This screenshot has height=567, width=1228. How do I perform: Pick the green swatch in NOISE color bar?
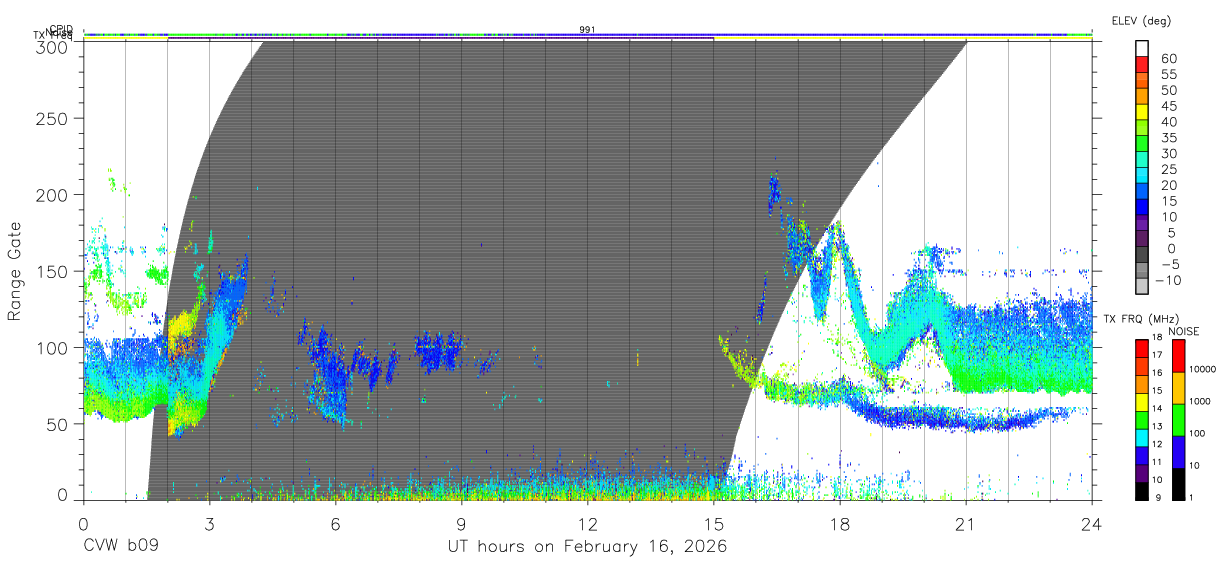tap(1177, 420)
